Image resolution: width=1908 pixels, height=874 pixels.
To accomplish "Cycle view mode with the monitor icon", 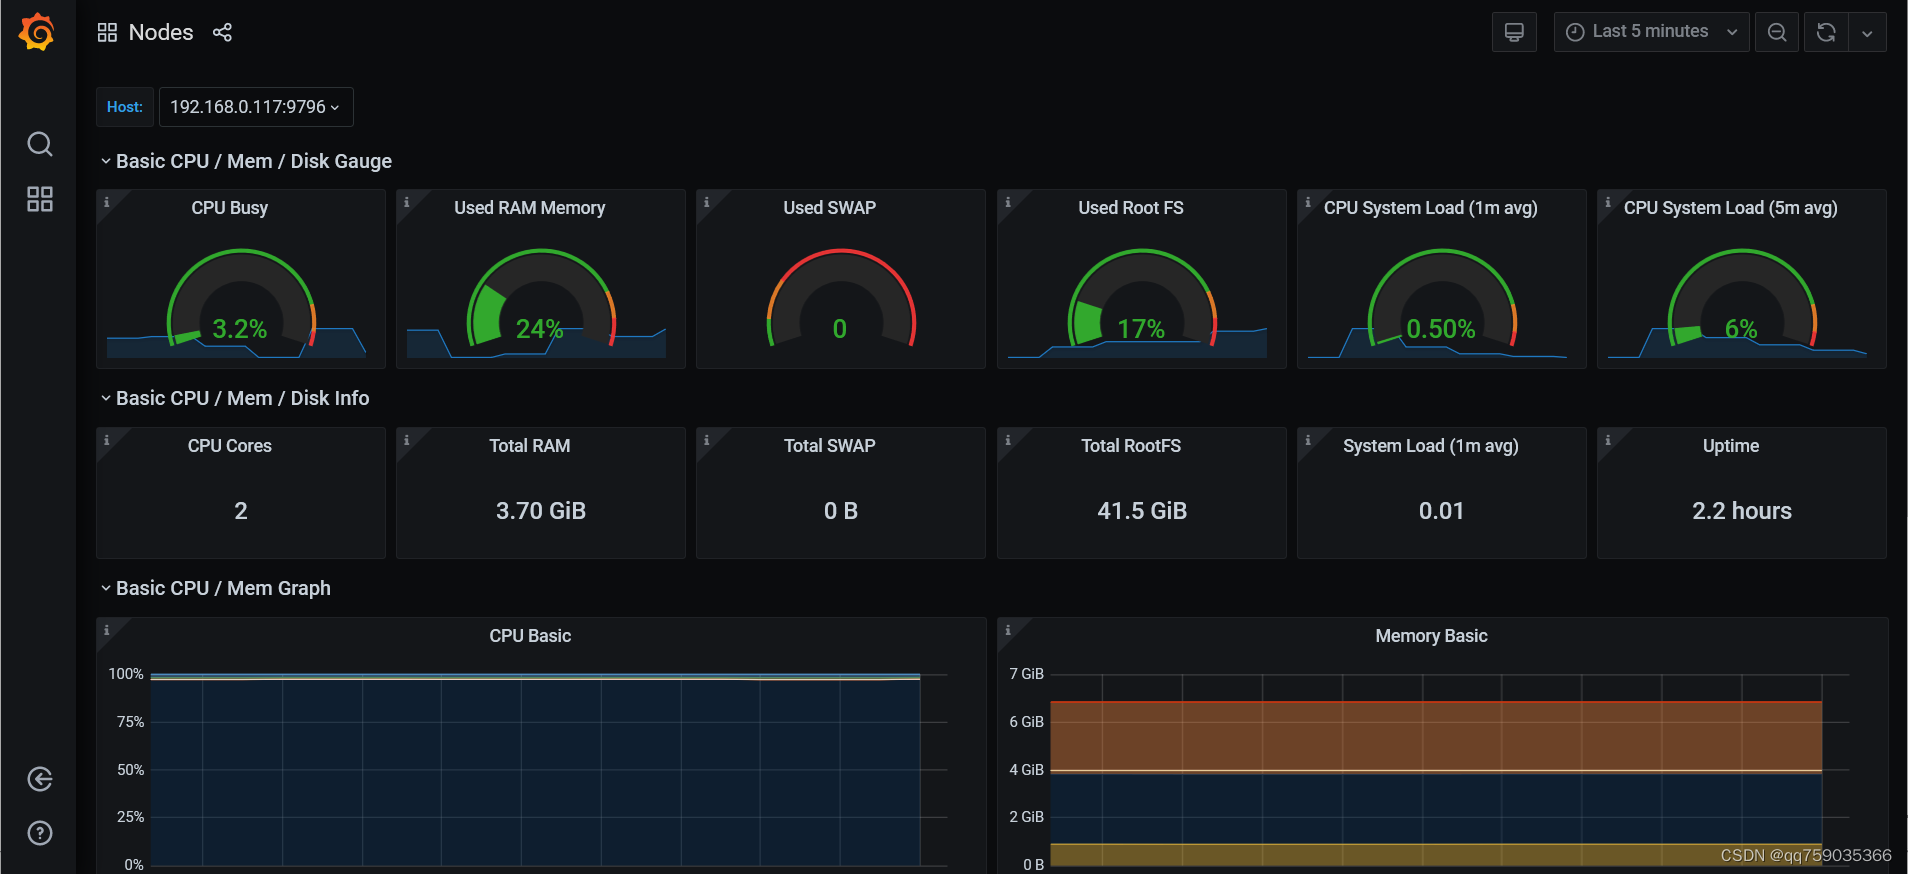I will coord(1514,32).
